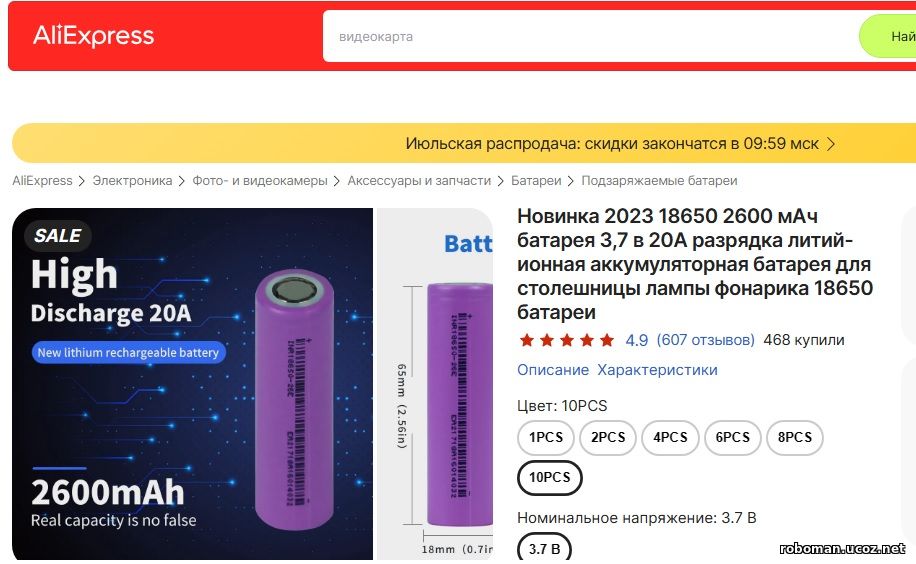Open second battery dimensions thumbnail image
The width and height of the screenshot is (916, 564).
[x=435, y=384]
